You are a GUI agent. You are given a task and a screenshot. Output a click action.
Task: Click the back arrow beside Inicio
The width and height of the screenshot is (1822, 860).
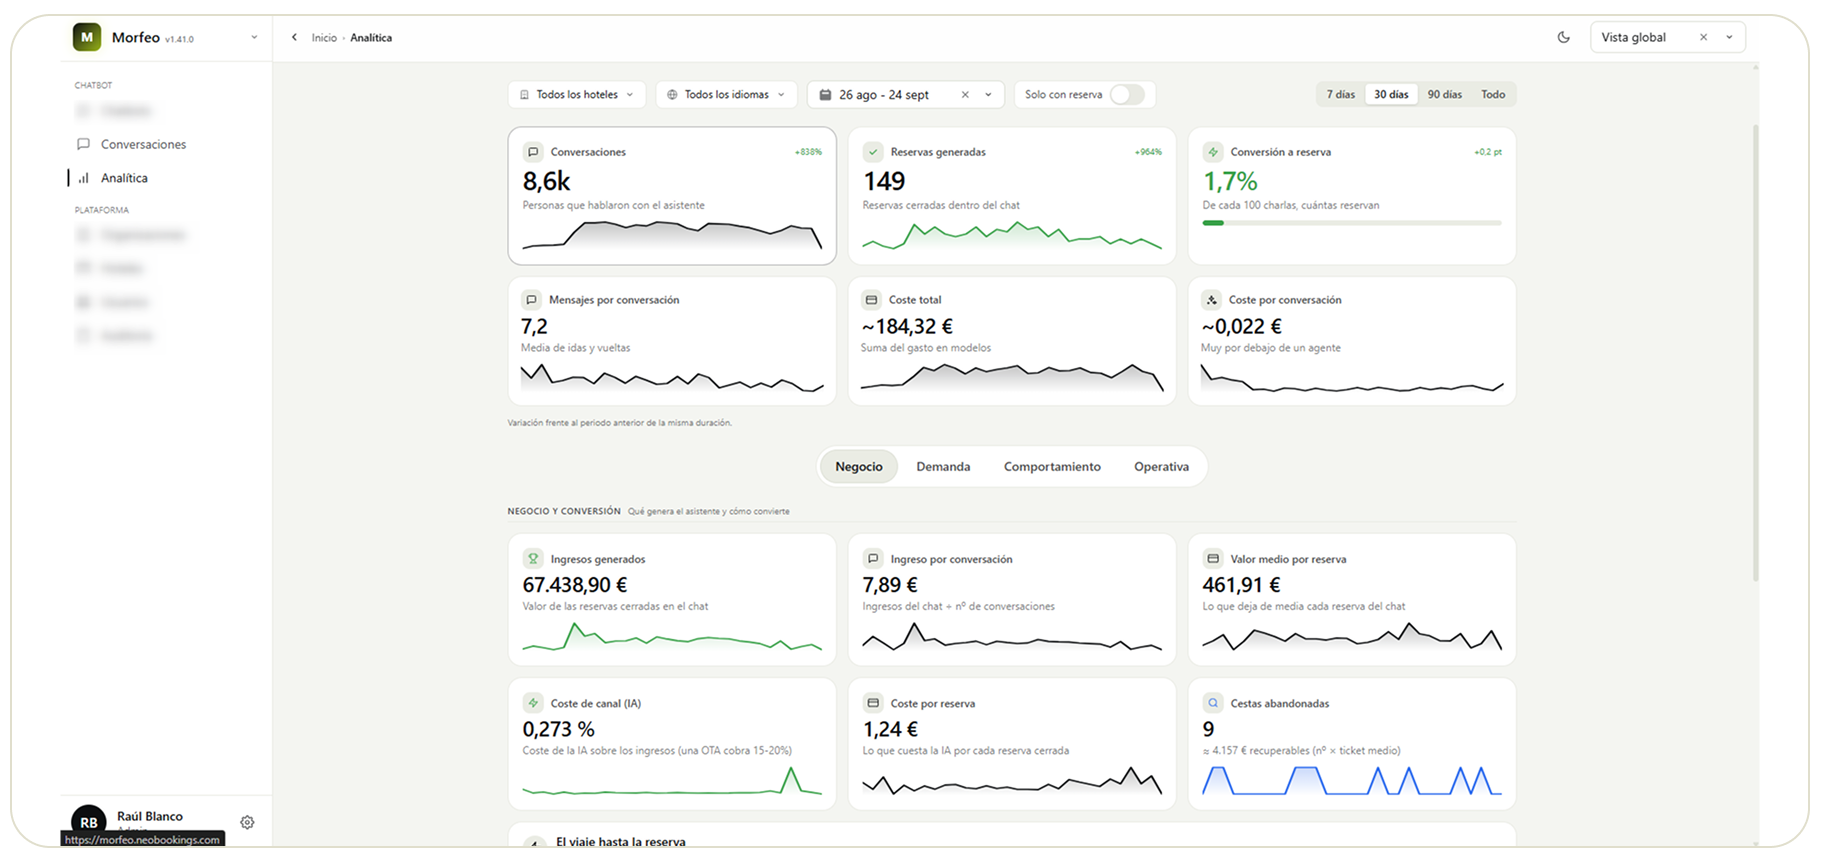point(294,37)
